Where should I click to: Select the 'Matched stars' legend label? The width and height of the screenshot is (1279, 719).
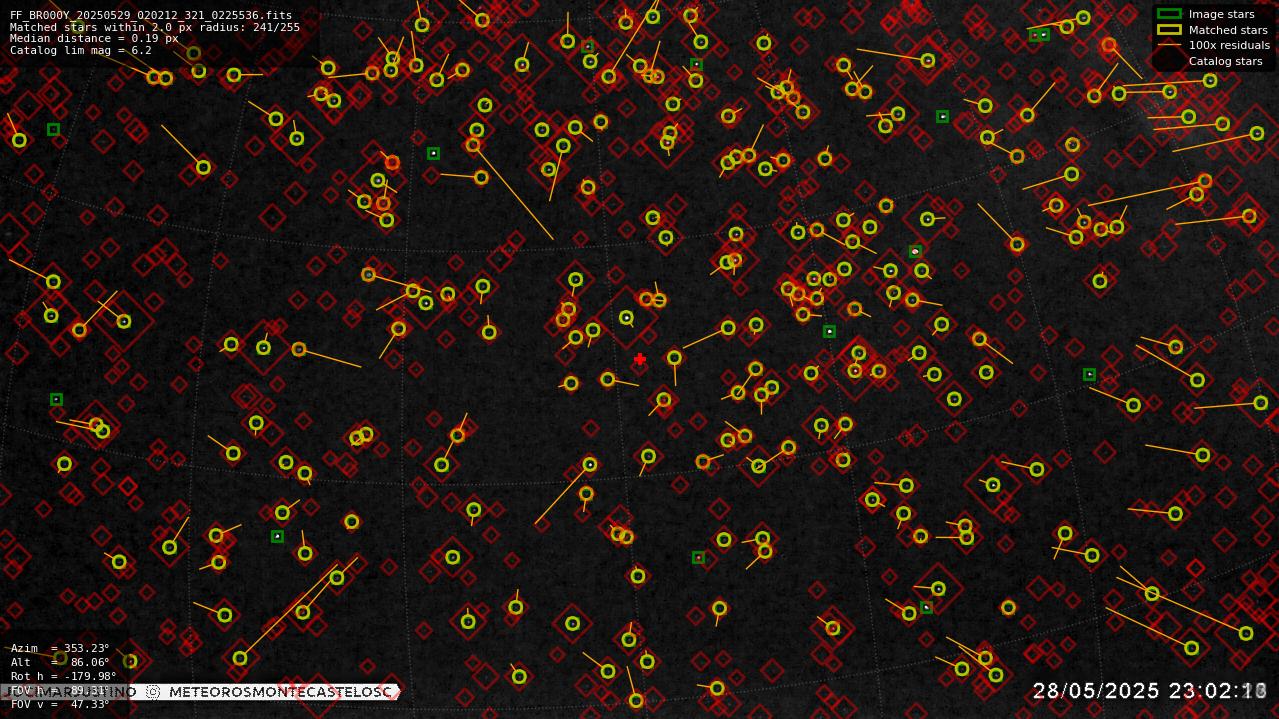click(1228, 30)
